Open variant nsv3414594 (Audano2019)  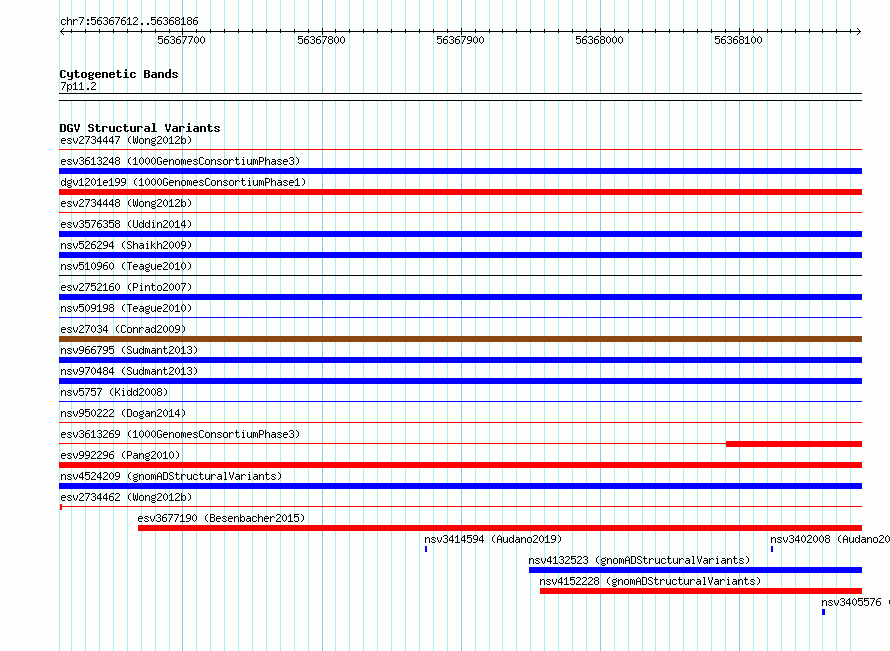(493, 539)
